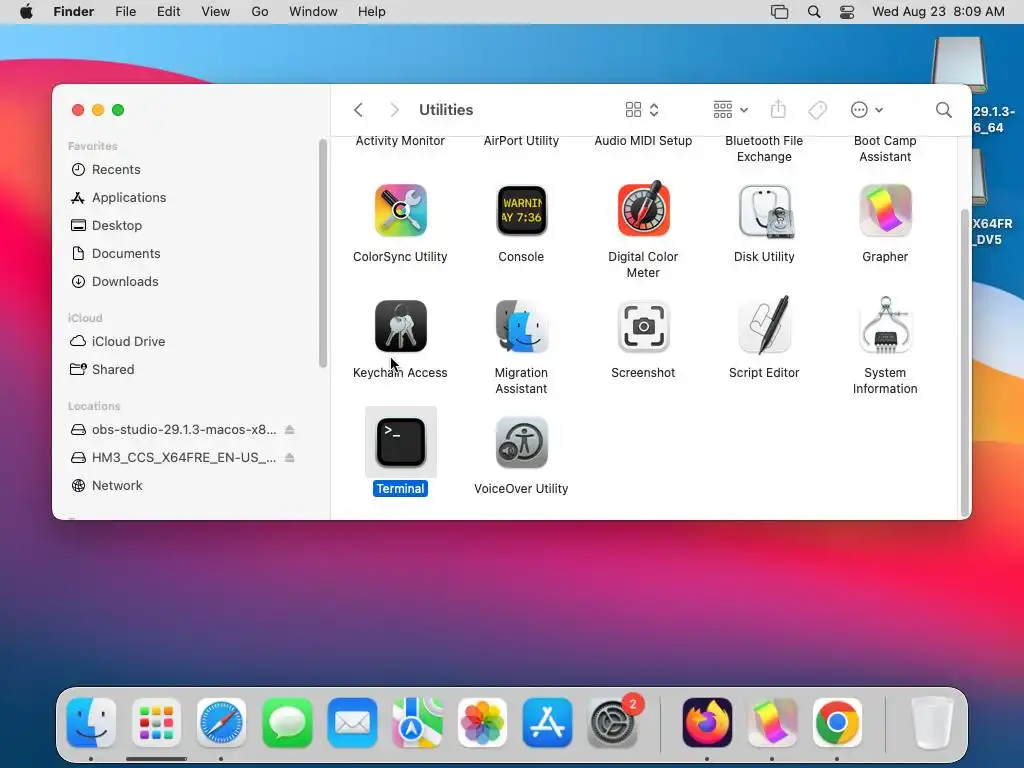Open the Keychain Access icon
Image resolution: width=1024 pixels, height=768 pixels.
pyautogui.click(x=400, y=326)
